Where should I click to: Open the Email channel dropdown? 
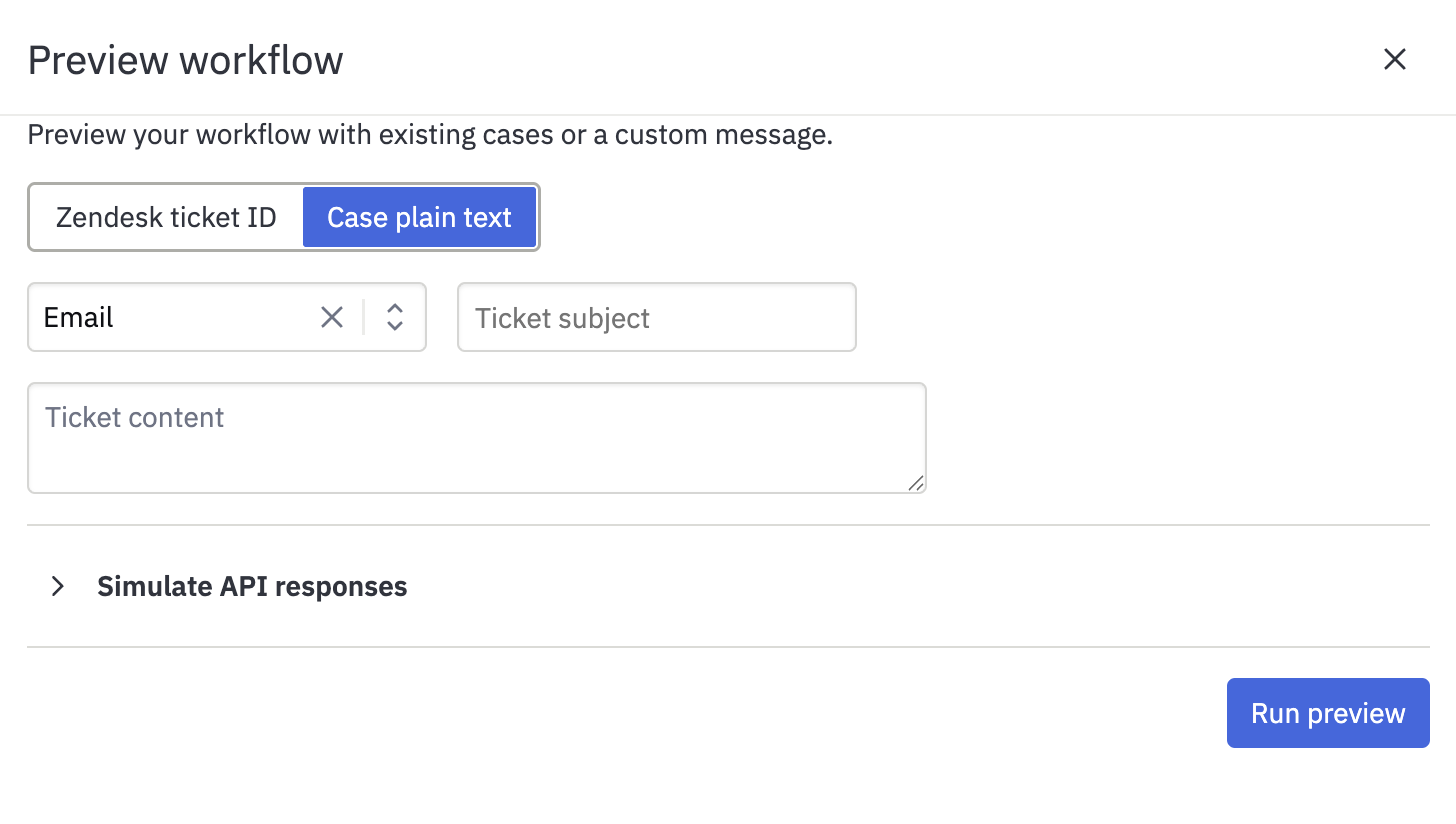[x=227, y=318]
